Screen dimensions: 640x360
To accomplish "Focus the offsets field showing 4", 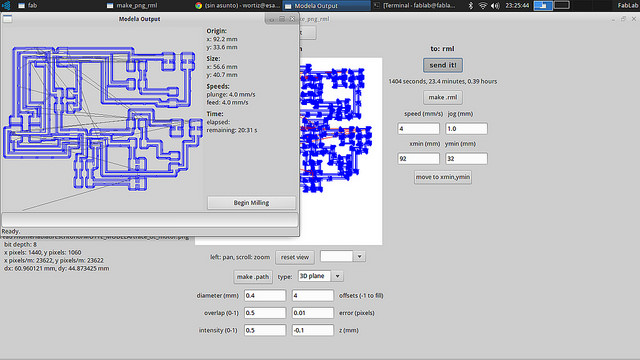I will tap(313, 295).
